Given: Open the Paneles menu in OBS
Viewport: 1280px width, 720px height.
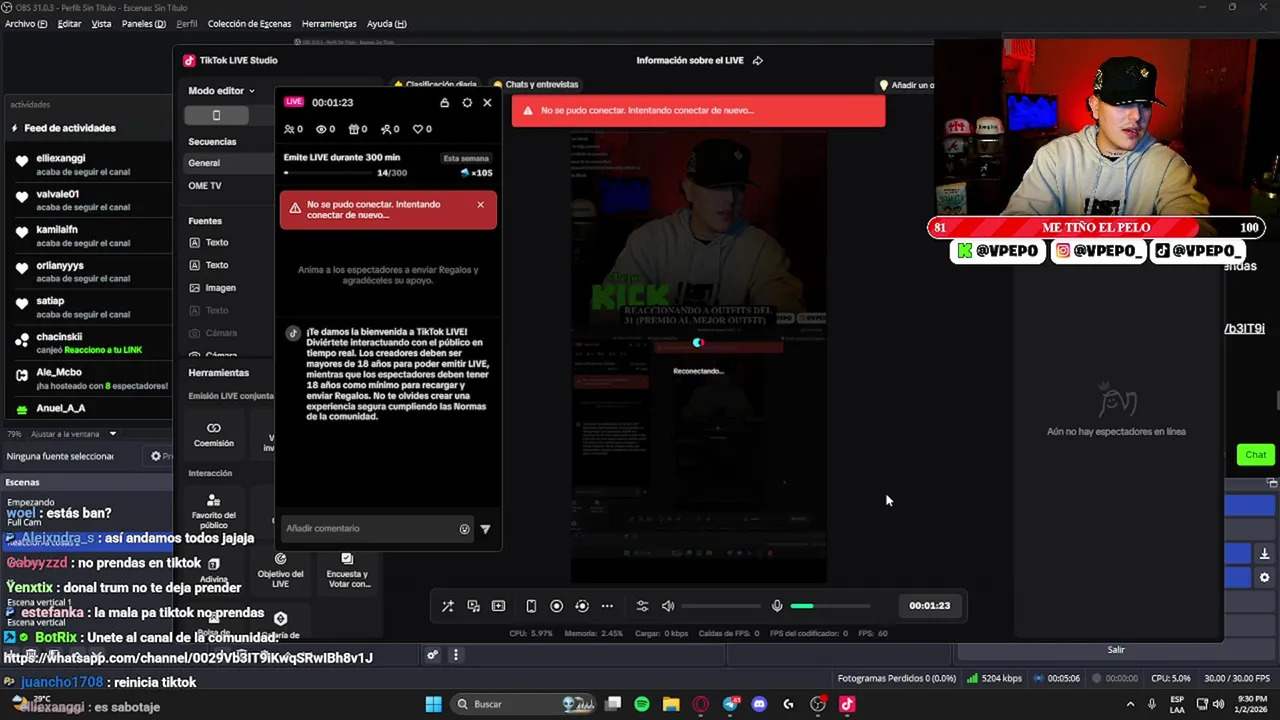Looking at the screenshot, I should click(143, 24).
